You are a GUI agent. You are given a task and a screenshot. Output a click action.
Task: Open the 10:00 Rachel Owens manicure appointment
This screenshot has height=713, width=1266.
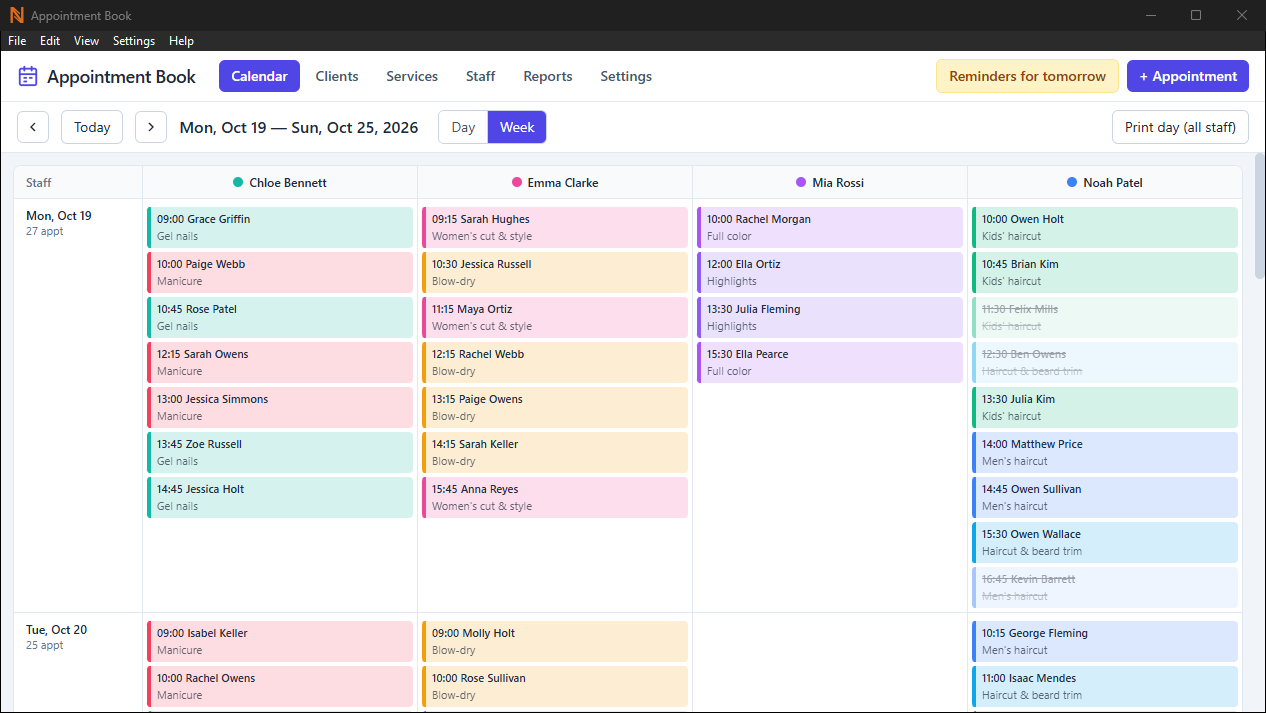click(x=280, y=686)
